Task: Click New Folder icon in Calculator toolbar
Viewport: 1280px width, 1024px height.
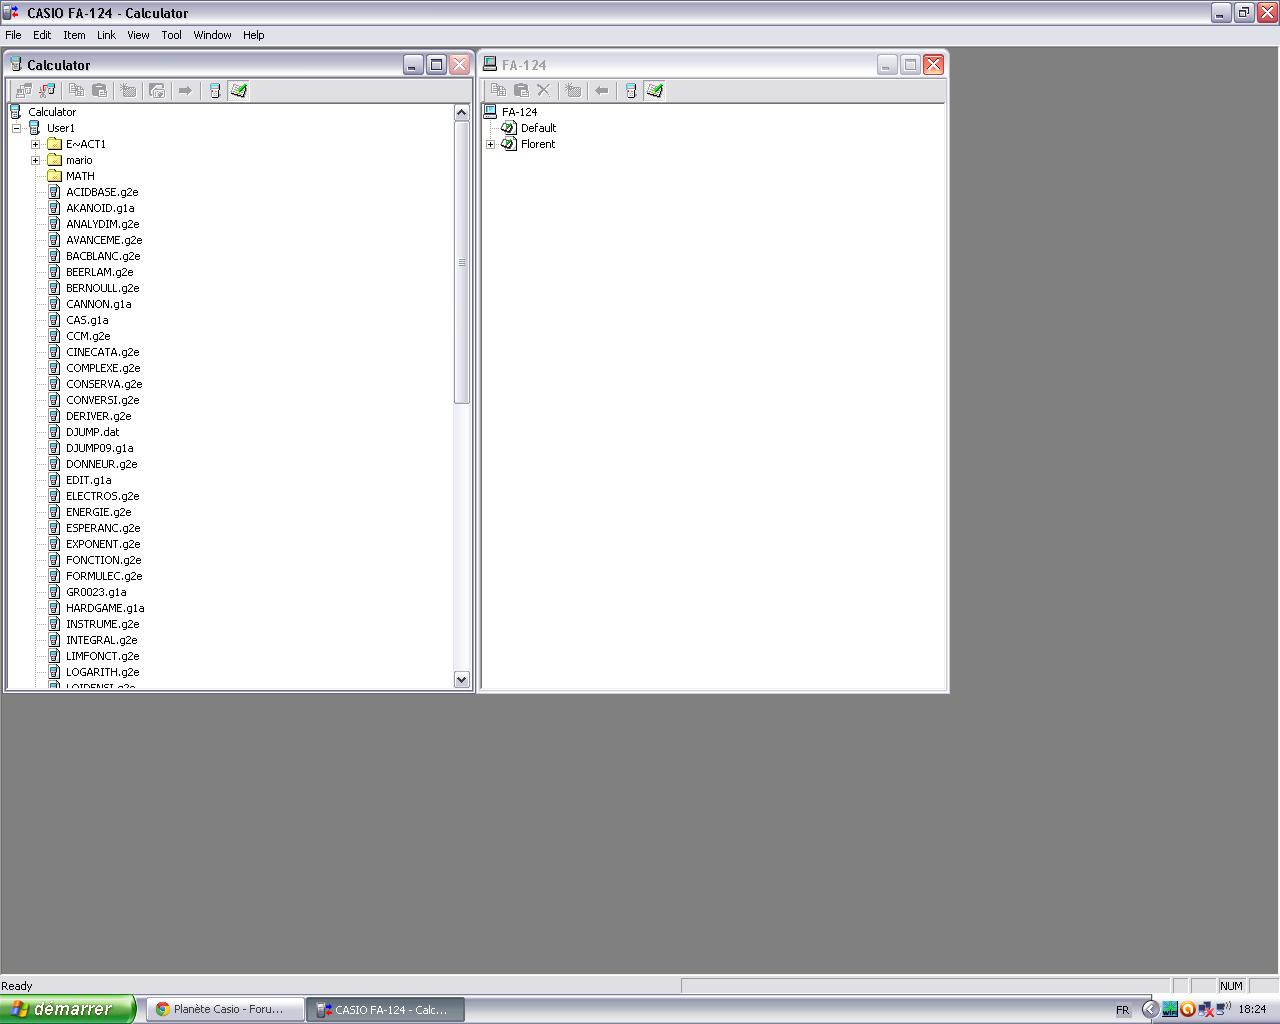Action: (128, 90)
